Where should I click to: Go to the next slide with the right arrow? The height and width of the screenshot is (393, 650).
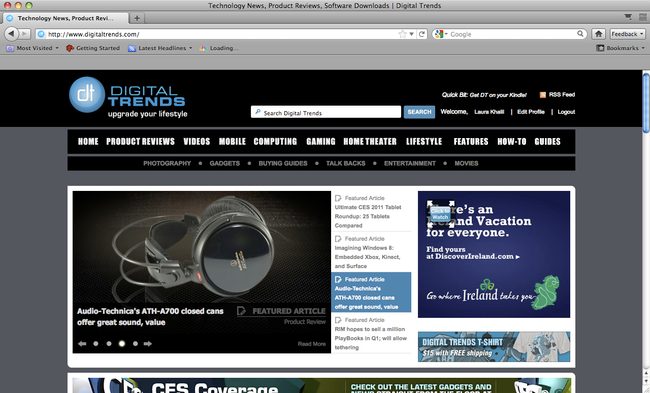(x=148, y=344)
